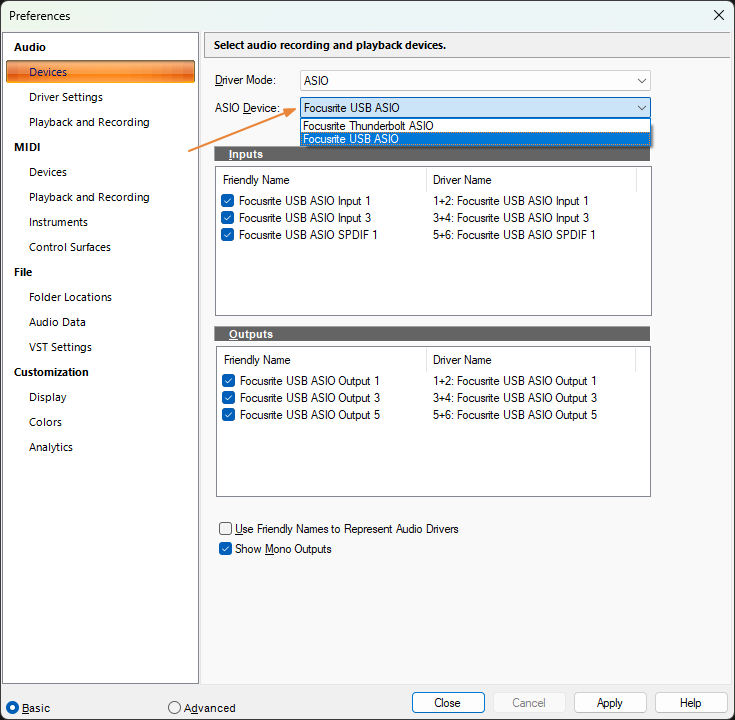Open Analytics page
This screenshot has width=735, height=720.
click(51, 447)
